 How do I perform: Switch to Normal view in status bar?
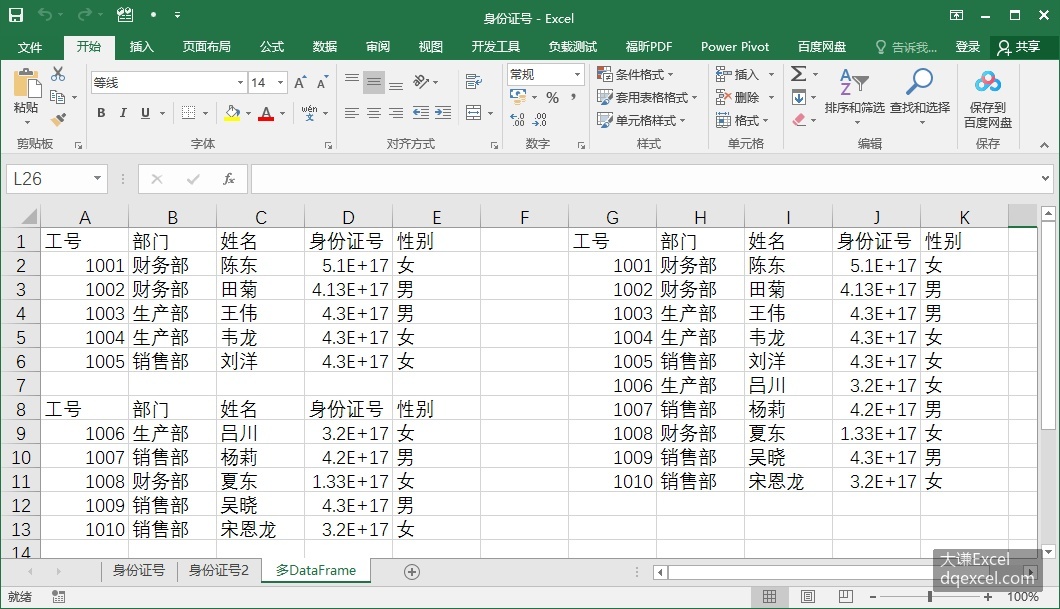[769, 597]
